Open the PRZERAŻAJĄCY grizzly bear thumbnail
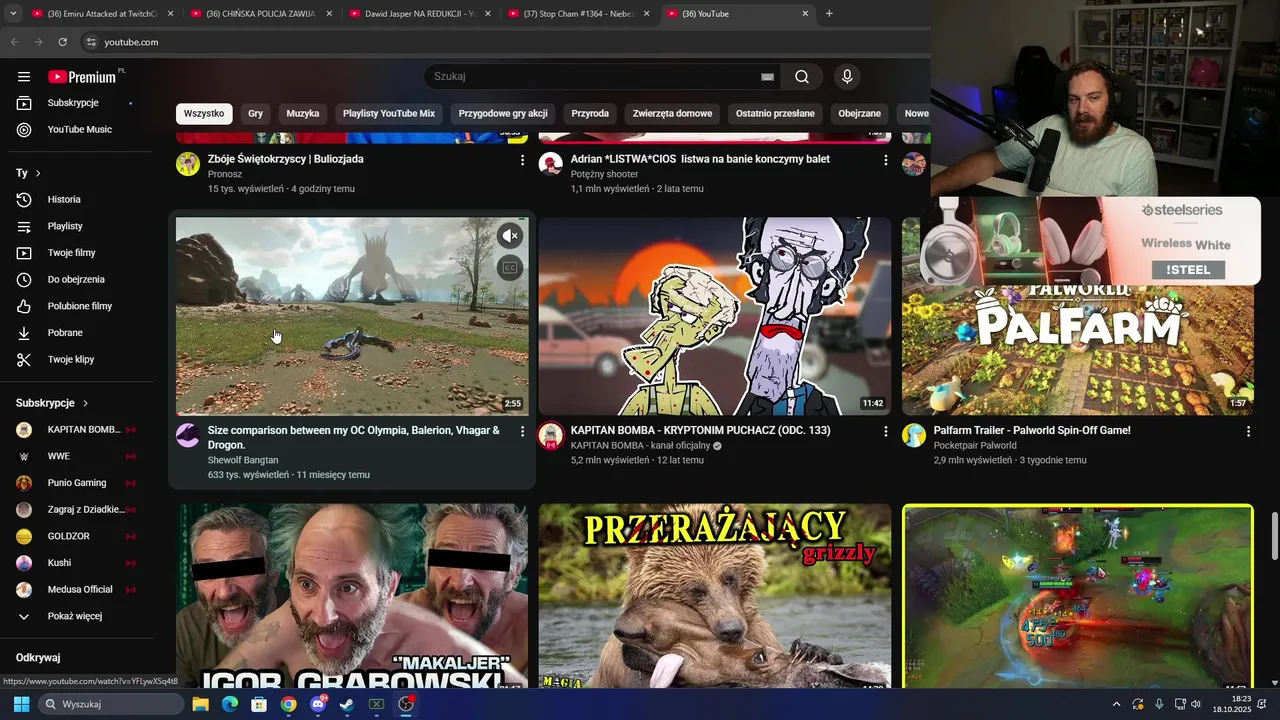 tap(715, 597)
